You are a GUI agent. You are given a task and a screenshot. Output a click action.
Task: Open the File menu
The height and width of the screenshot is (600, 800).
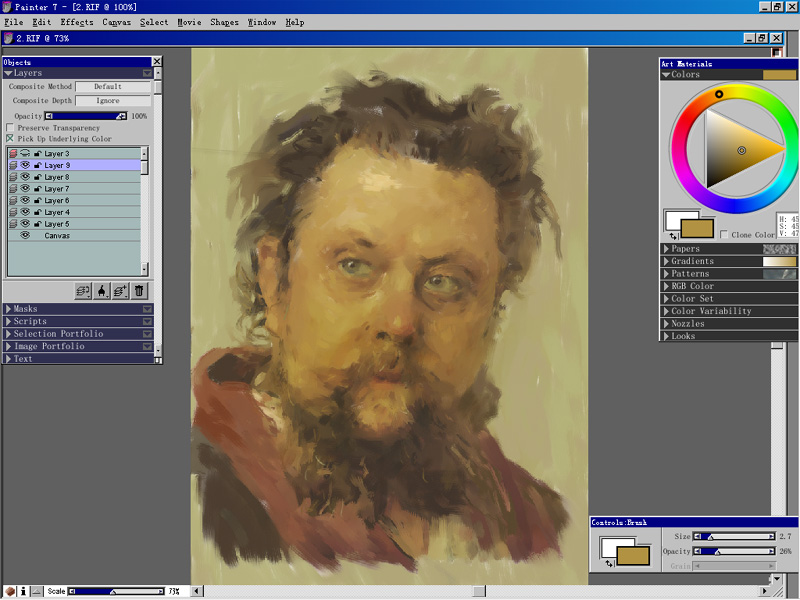14,22
